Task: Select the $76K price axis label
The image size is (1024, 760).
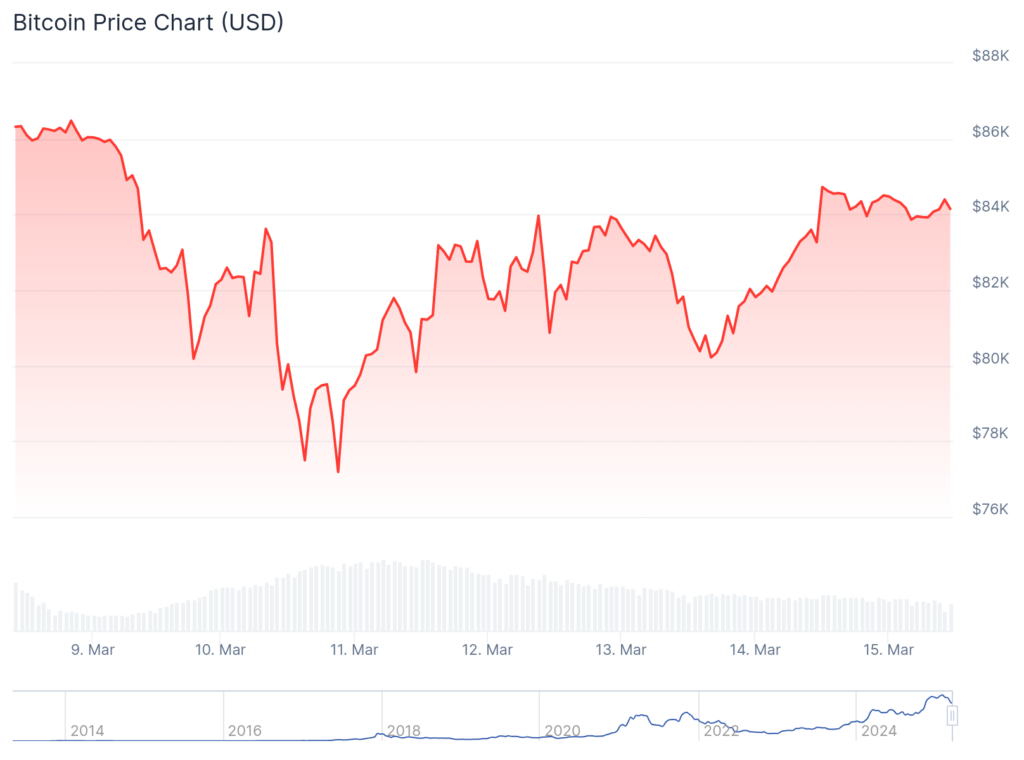Action: click(x=990, y=509)
